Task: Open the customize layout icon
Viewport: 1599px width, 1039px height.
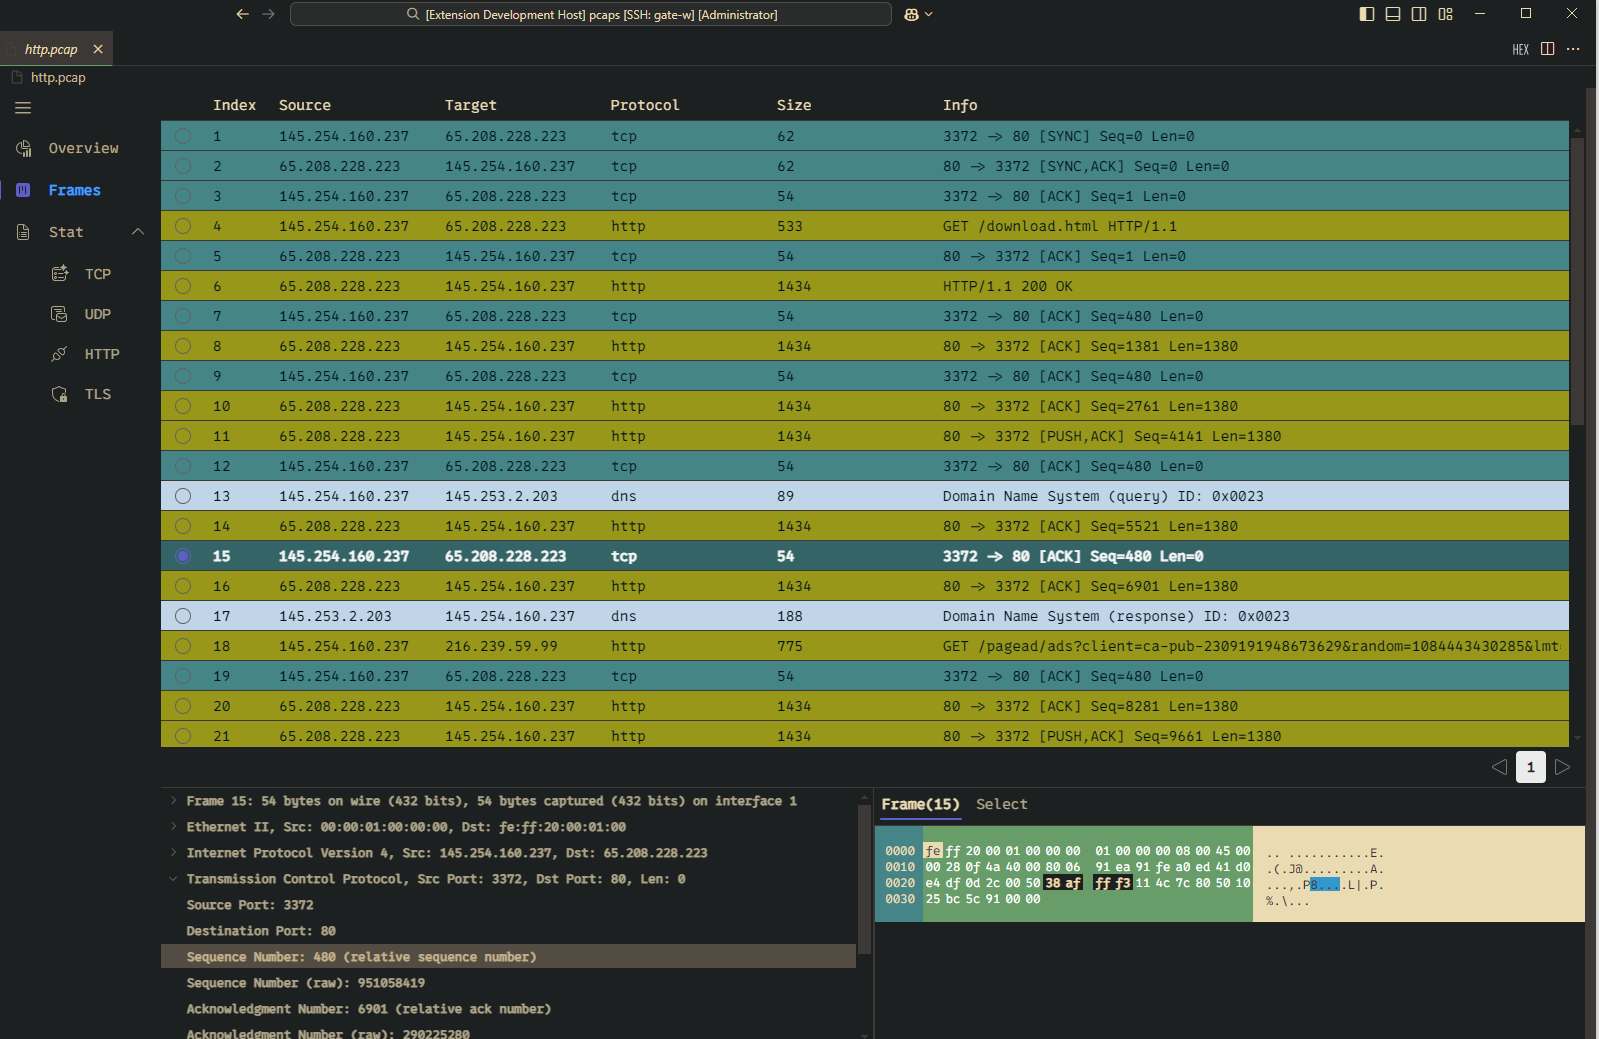Action: pos(1445,14)
